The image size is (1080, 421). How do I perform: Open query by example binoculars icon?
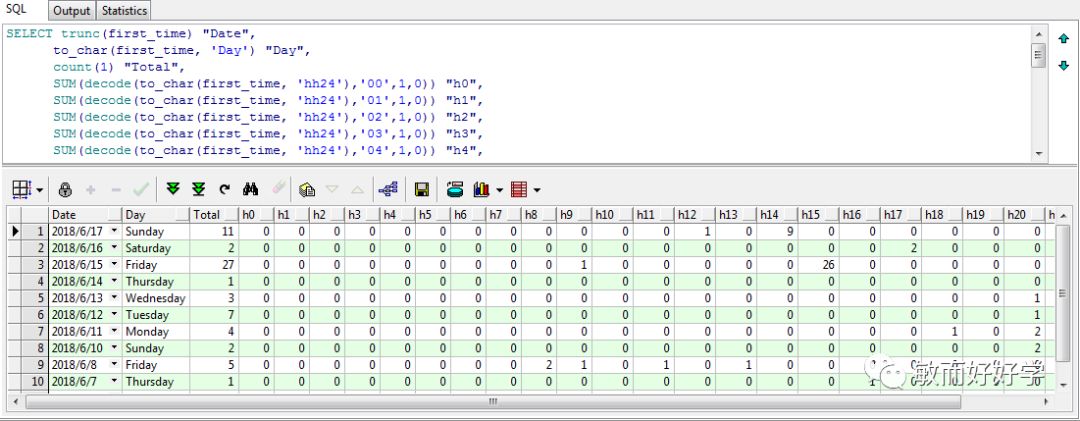[250, 189]
